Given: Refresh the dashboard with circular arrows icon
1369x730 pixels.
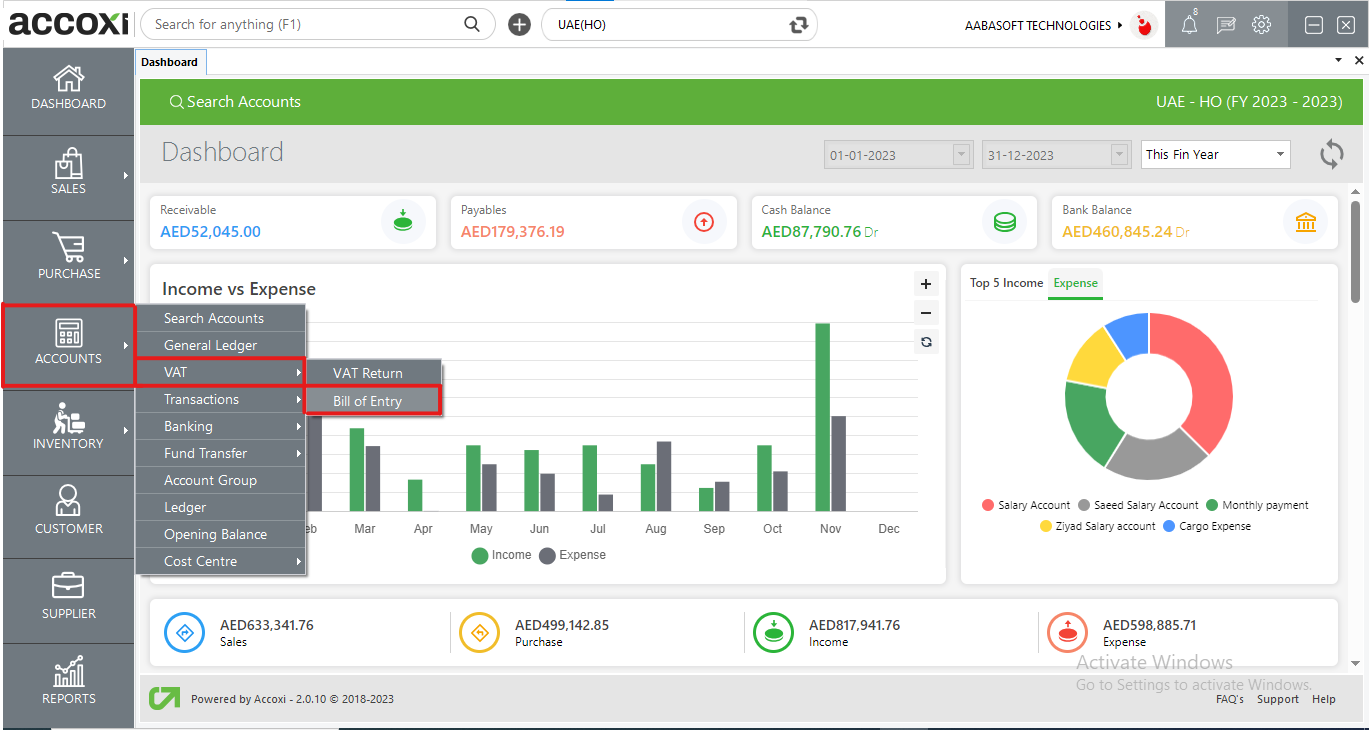Looking at the screenshot, I should click(x=1331, y=154).
